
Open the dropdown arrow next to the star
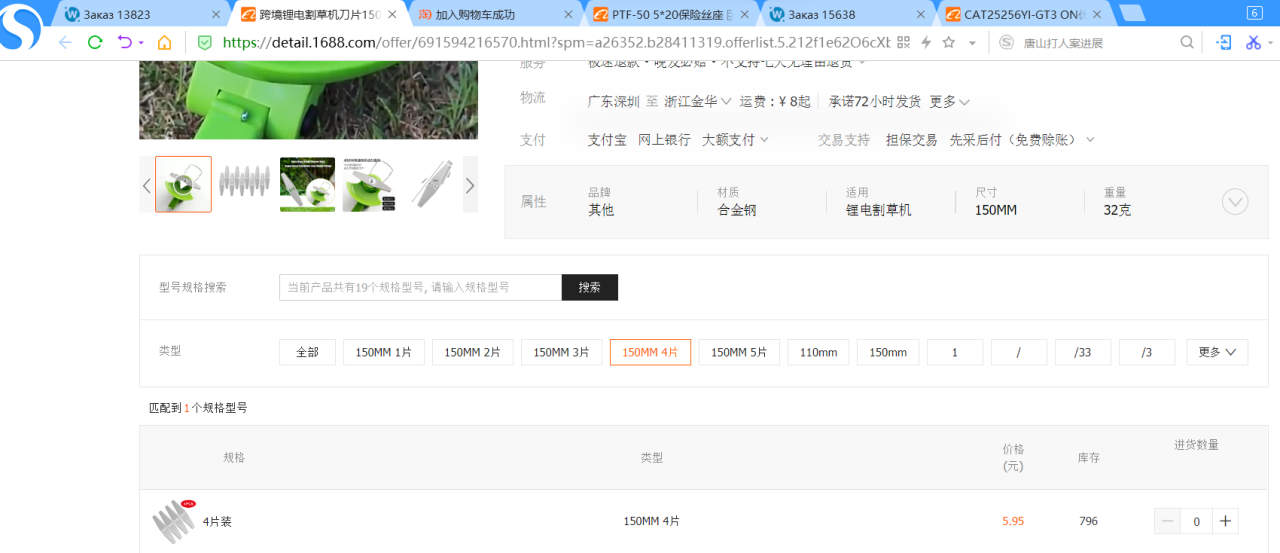[x=971, y=43]
